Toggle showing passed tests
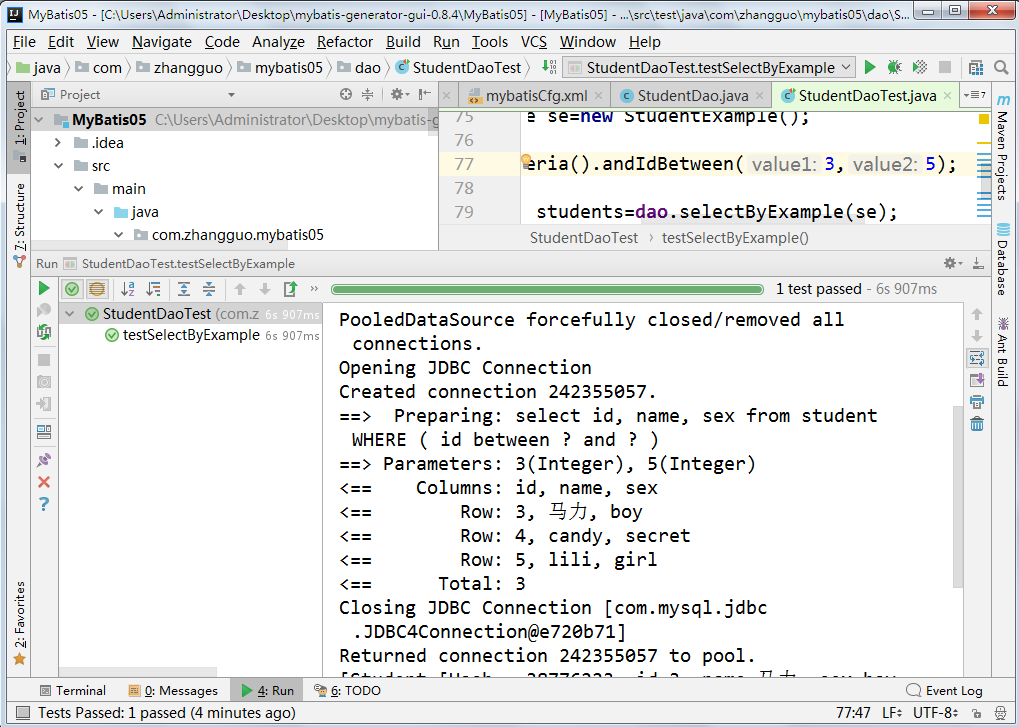The image size is (1019, 727). pos(72,288)
